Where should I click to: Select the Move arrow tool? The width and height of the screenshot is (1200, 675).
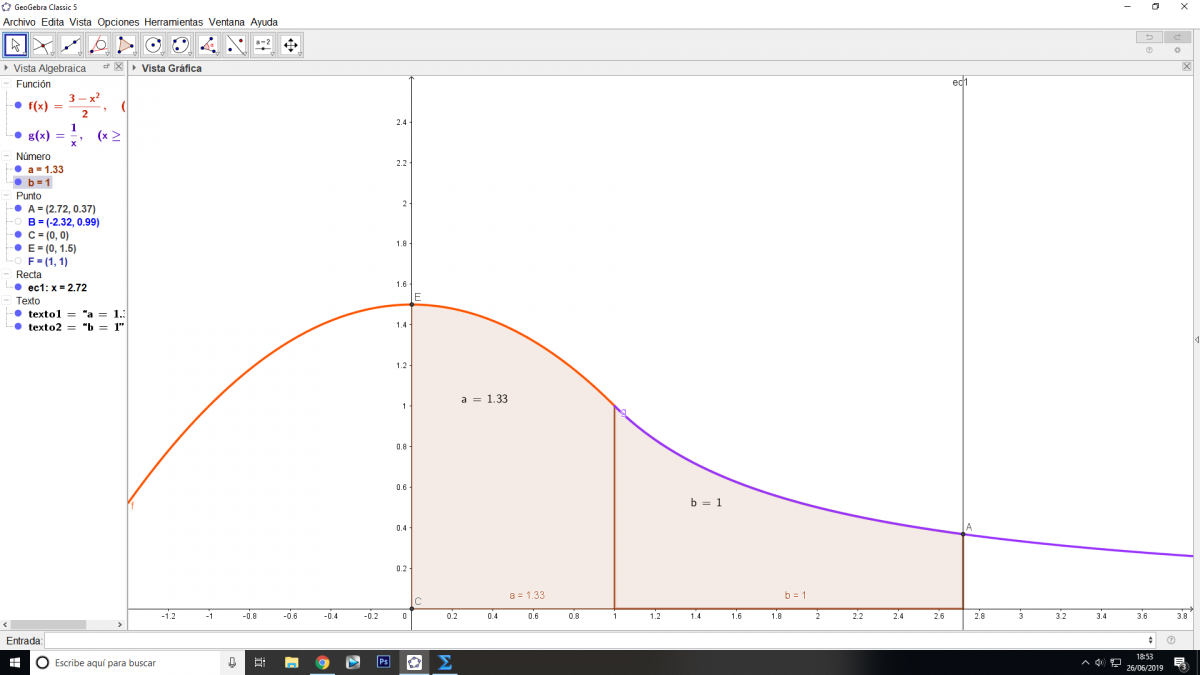(16, 45)
